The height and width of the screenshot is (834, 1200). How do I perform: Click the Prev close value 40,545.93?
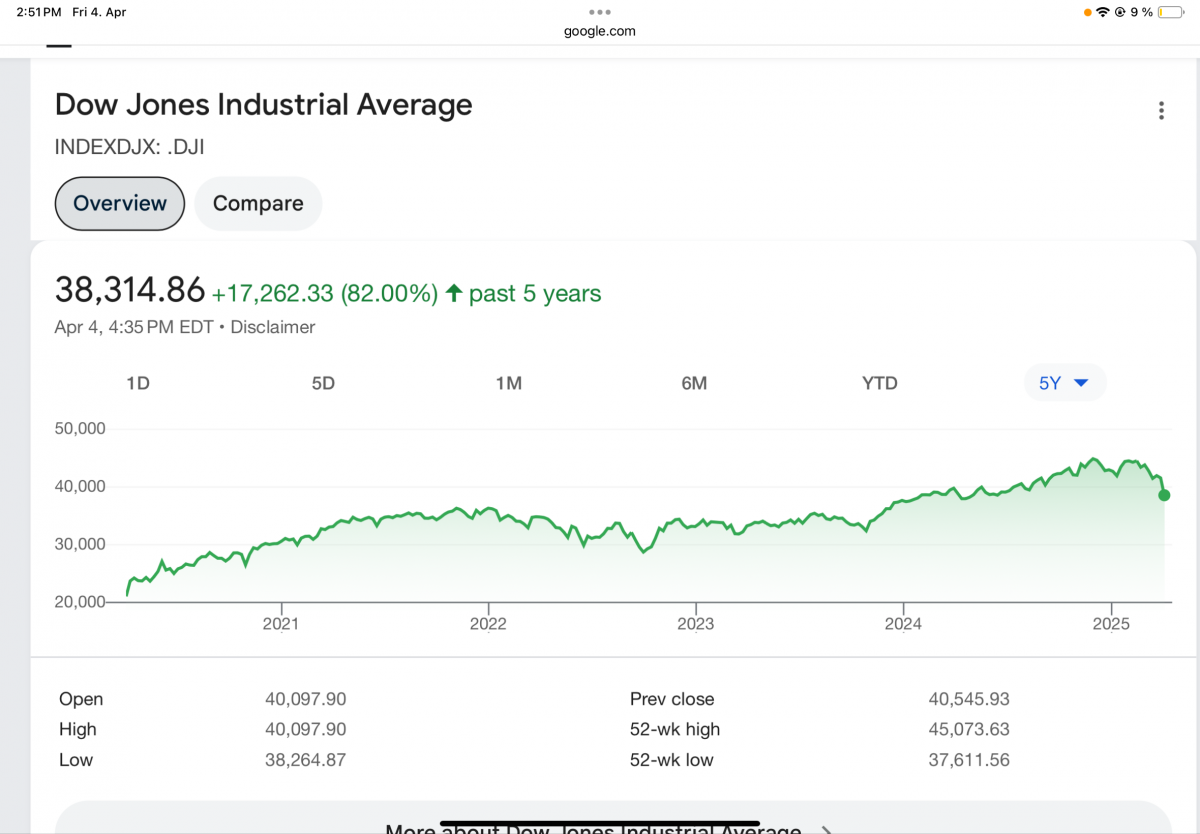click(x=969, y=699)
